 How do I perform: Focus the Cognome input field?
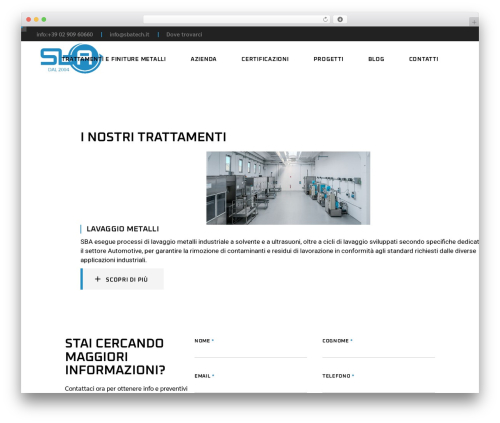pos(378,352)
